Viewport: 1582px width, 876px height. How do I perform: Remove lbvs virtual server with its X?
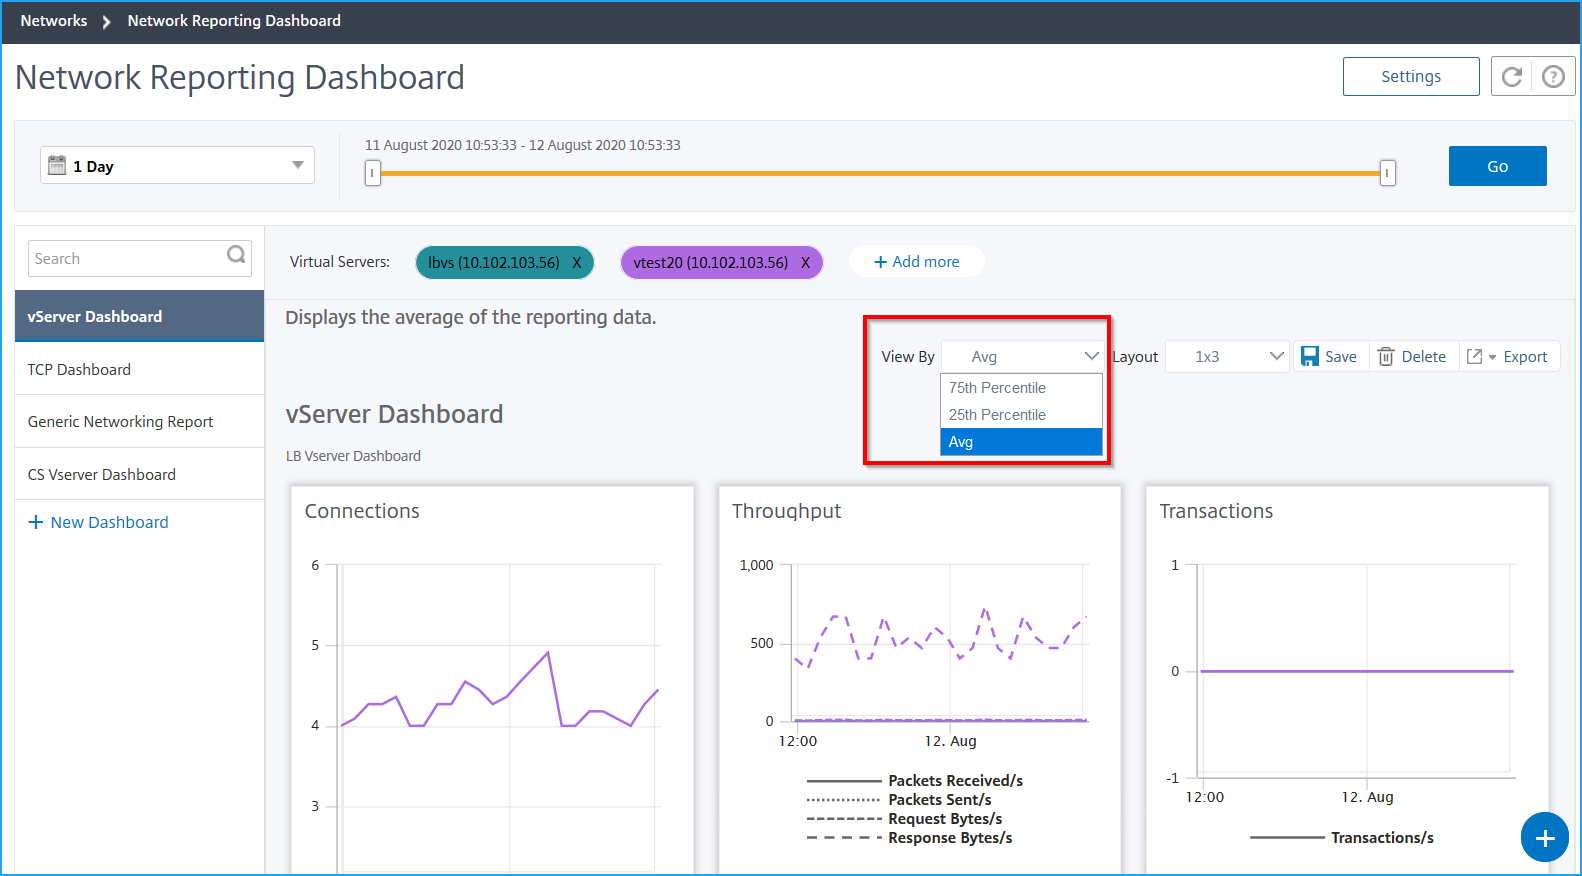(x=576, y=263)
